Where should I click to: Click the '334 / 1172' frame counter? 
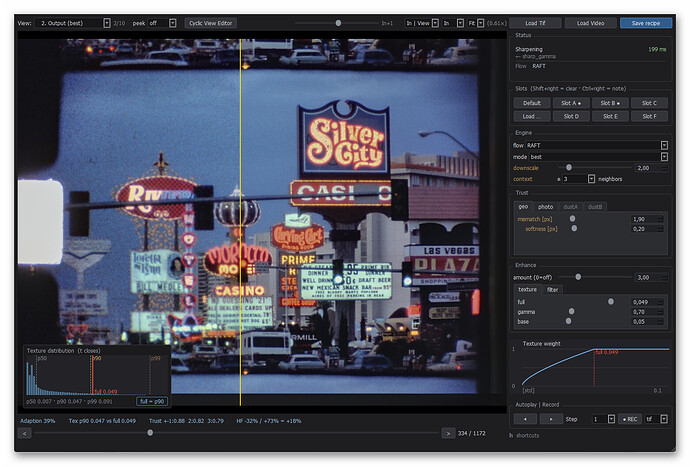471,434
